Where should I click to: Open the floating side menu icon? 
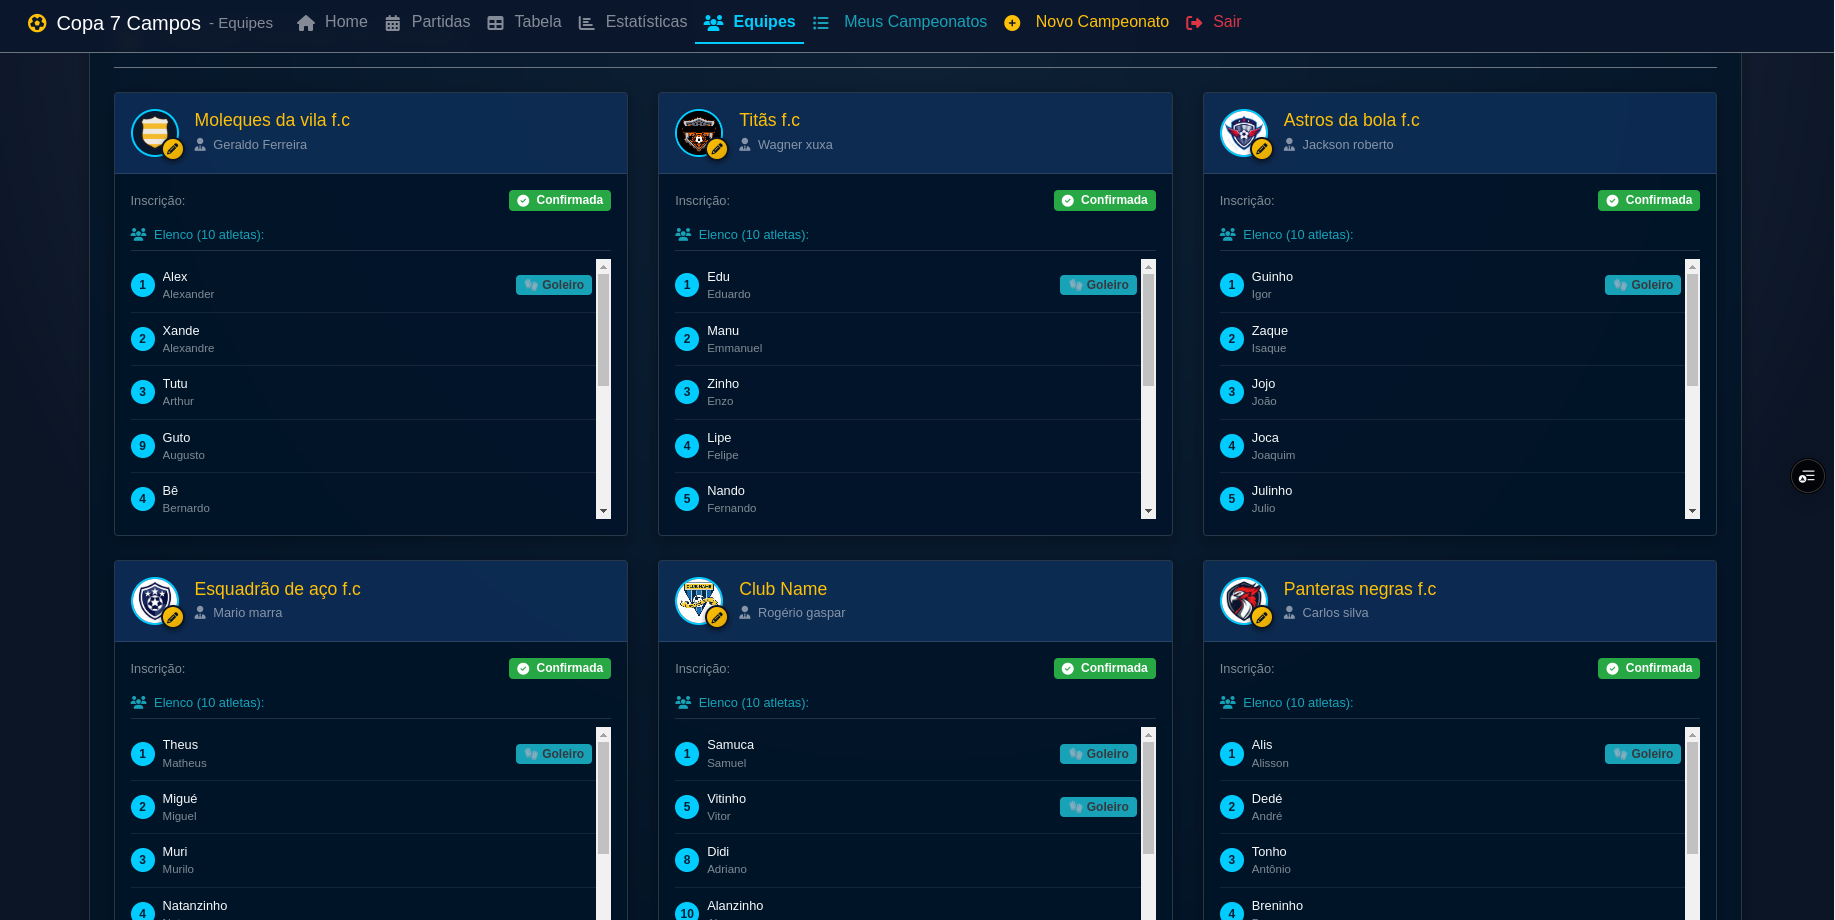point(1807,476)
